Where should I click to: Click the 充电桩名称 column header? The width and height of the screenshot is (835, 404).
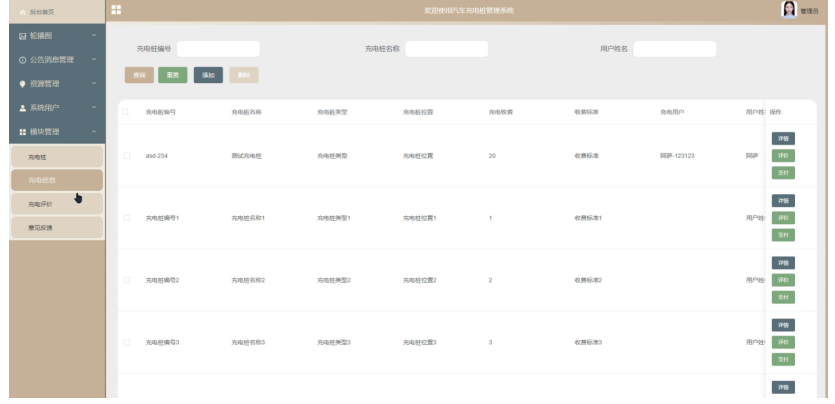pyautogui.click(x=247, y=112)
